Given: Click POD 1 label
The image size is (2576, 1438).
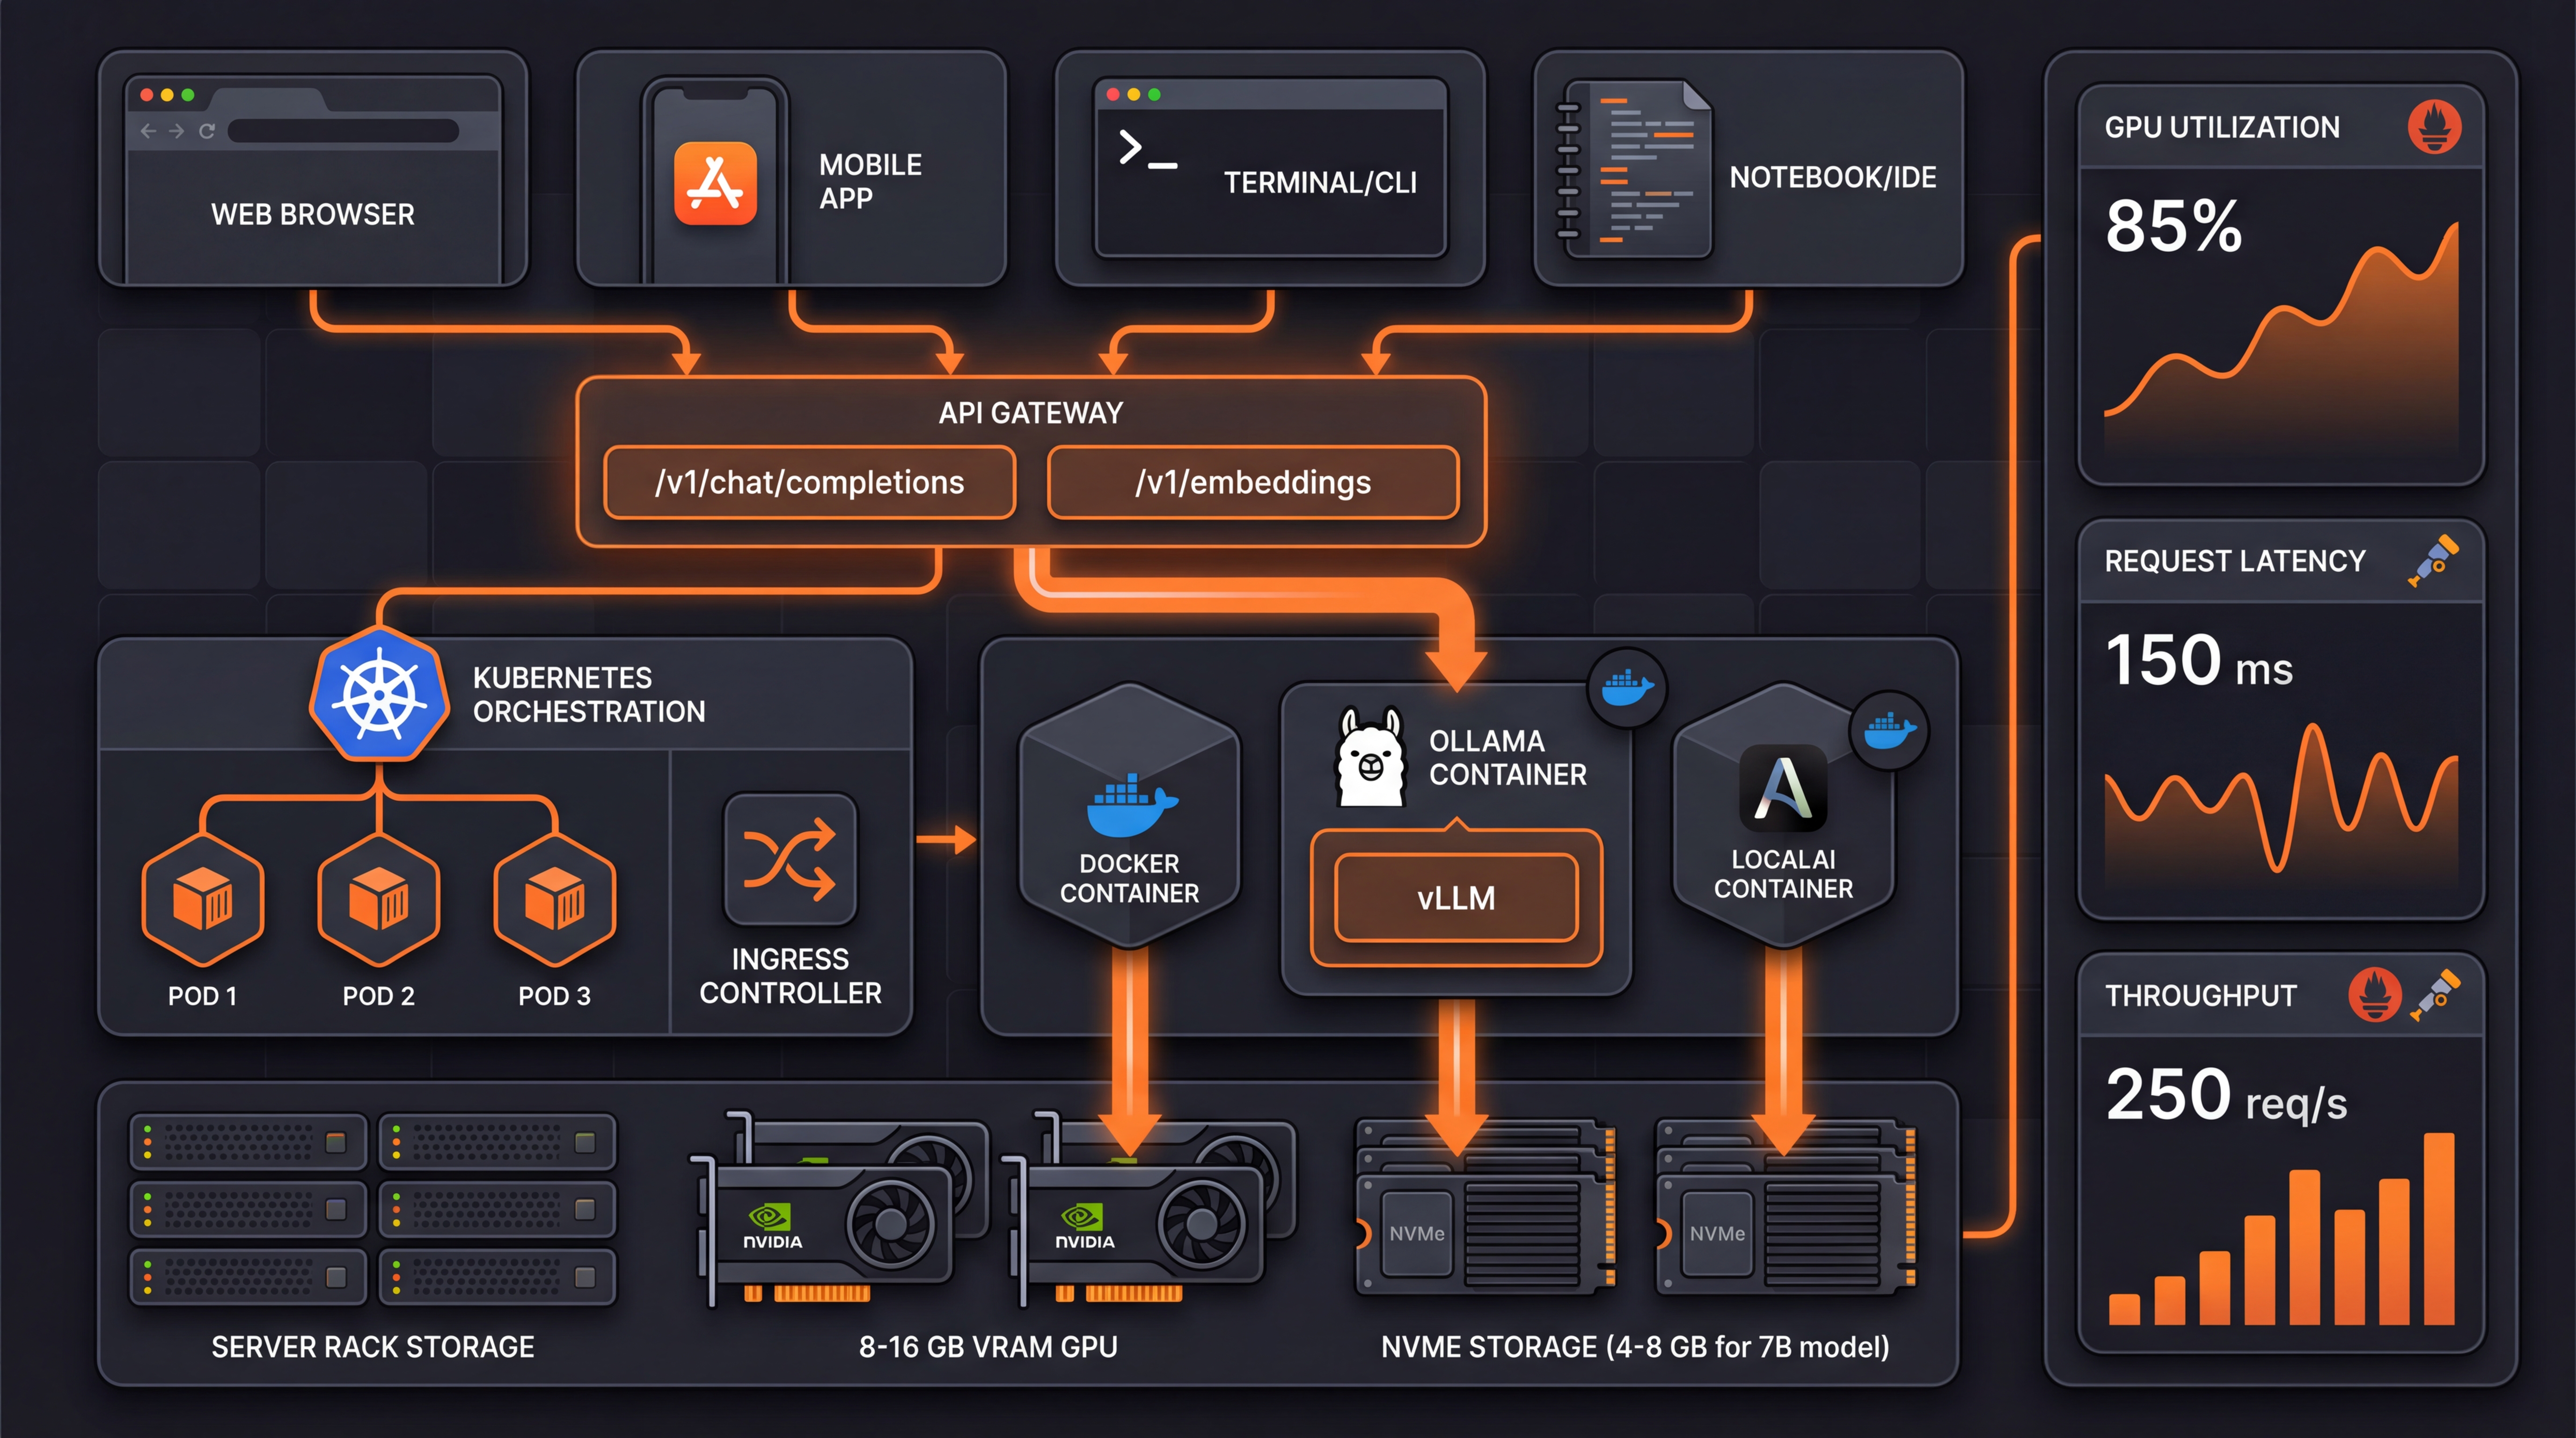Looking at the screenshot, I should coord(202,996).
